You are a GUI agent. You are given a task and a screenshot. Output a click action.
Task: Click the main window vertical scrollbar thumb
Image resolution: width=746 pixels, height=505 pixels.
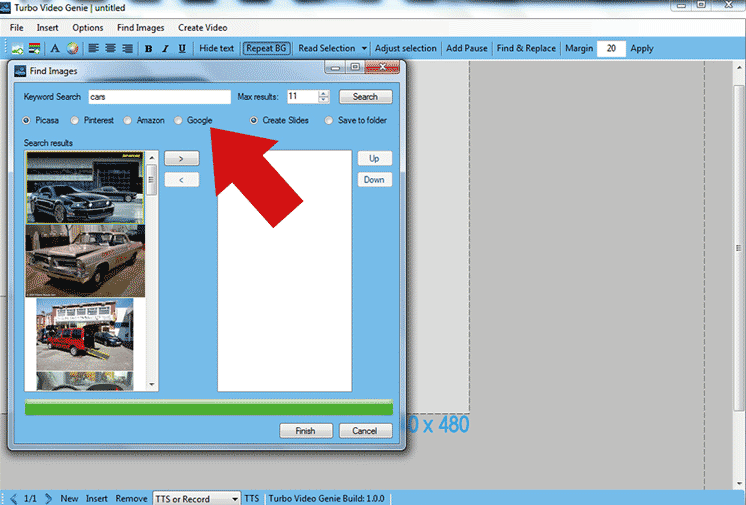pos(738,248)
